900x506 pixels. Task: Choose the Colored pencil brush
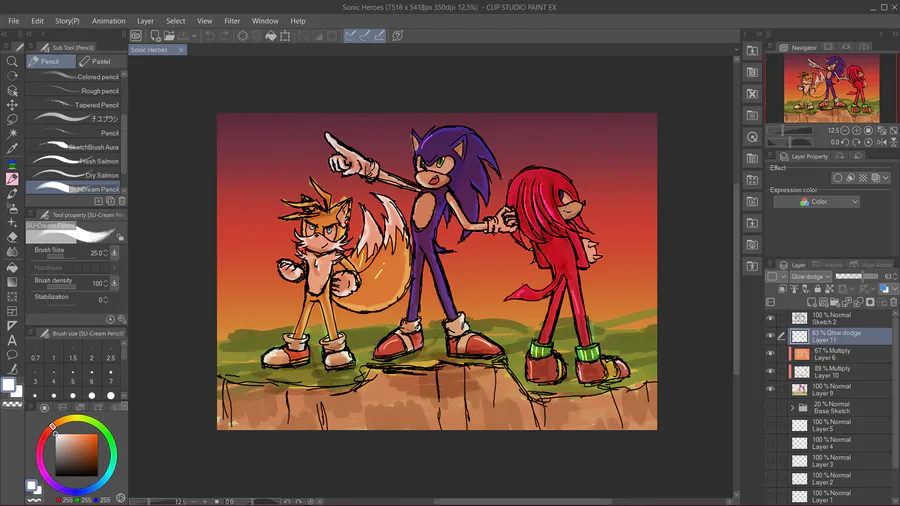tap(73, 76)
